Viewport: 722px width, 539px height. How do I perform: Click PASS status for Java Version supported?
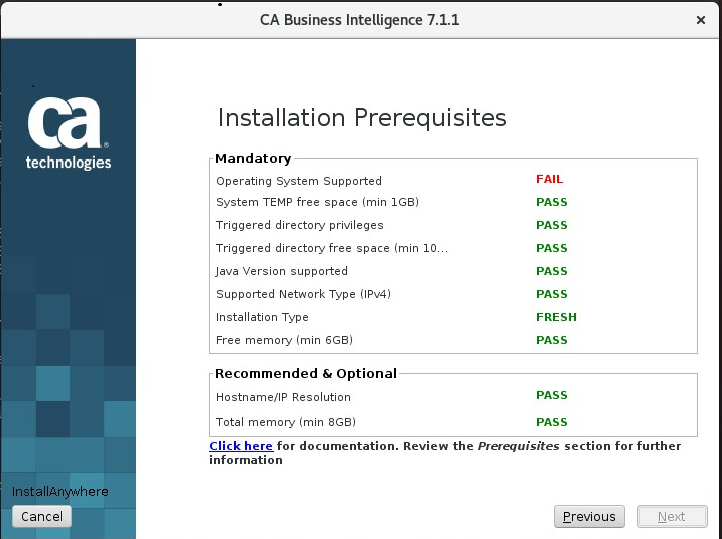click(x=551, y=271)
